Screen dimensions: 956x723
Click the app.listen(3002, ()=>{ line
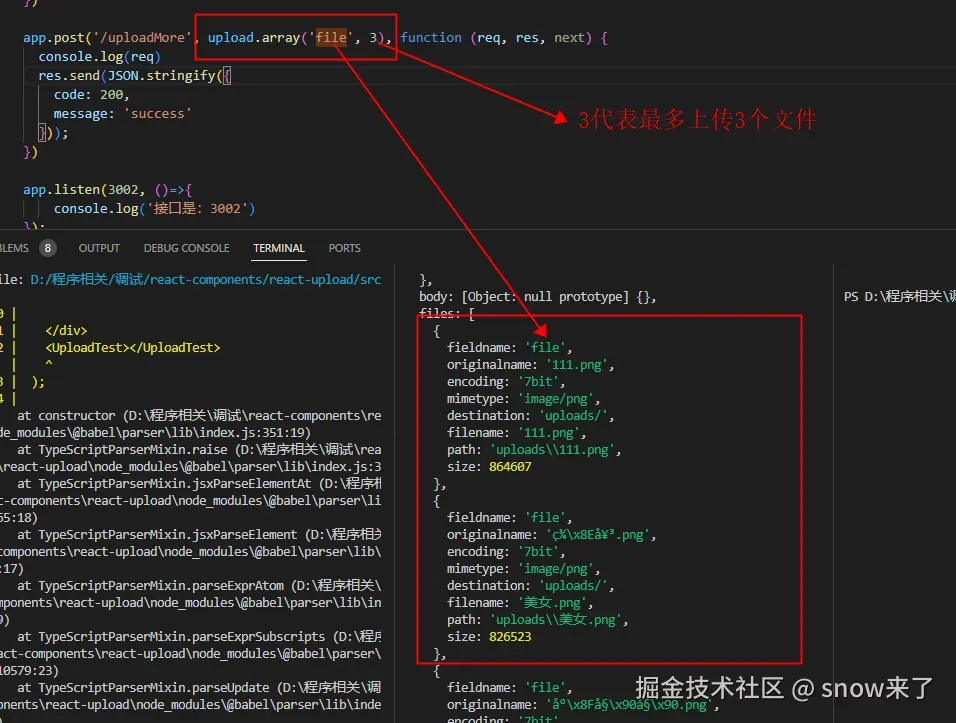pos(107,190)
